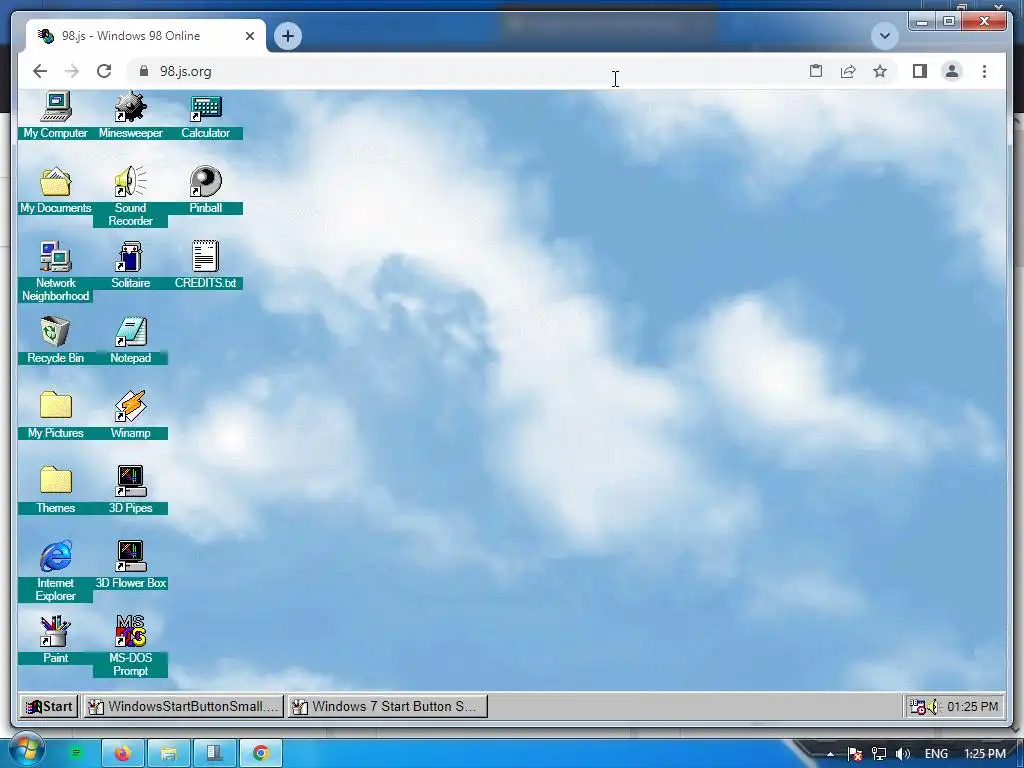Open a new browser tab
Image resolution: width=1024 pixels, height=768 pixels.
(x=288, y=36)
